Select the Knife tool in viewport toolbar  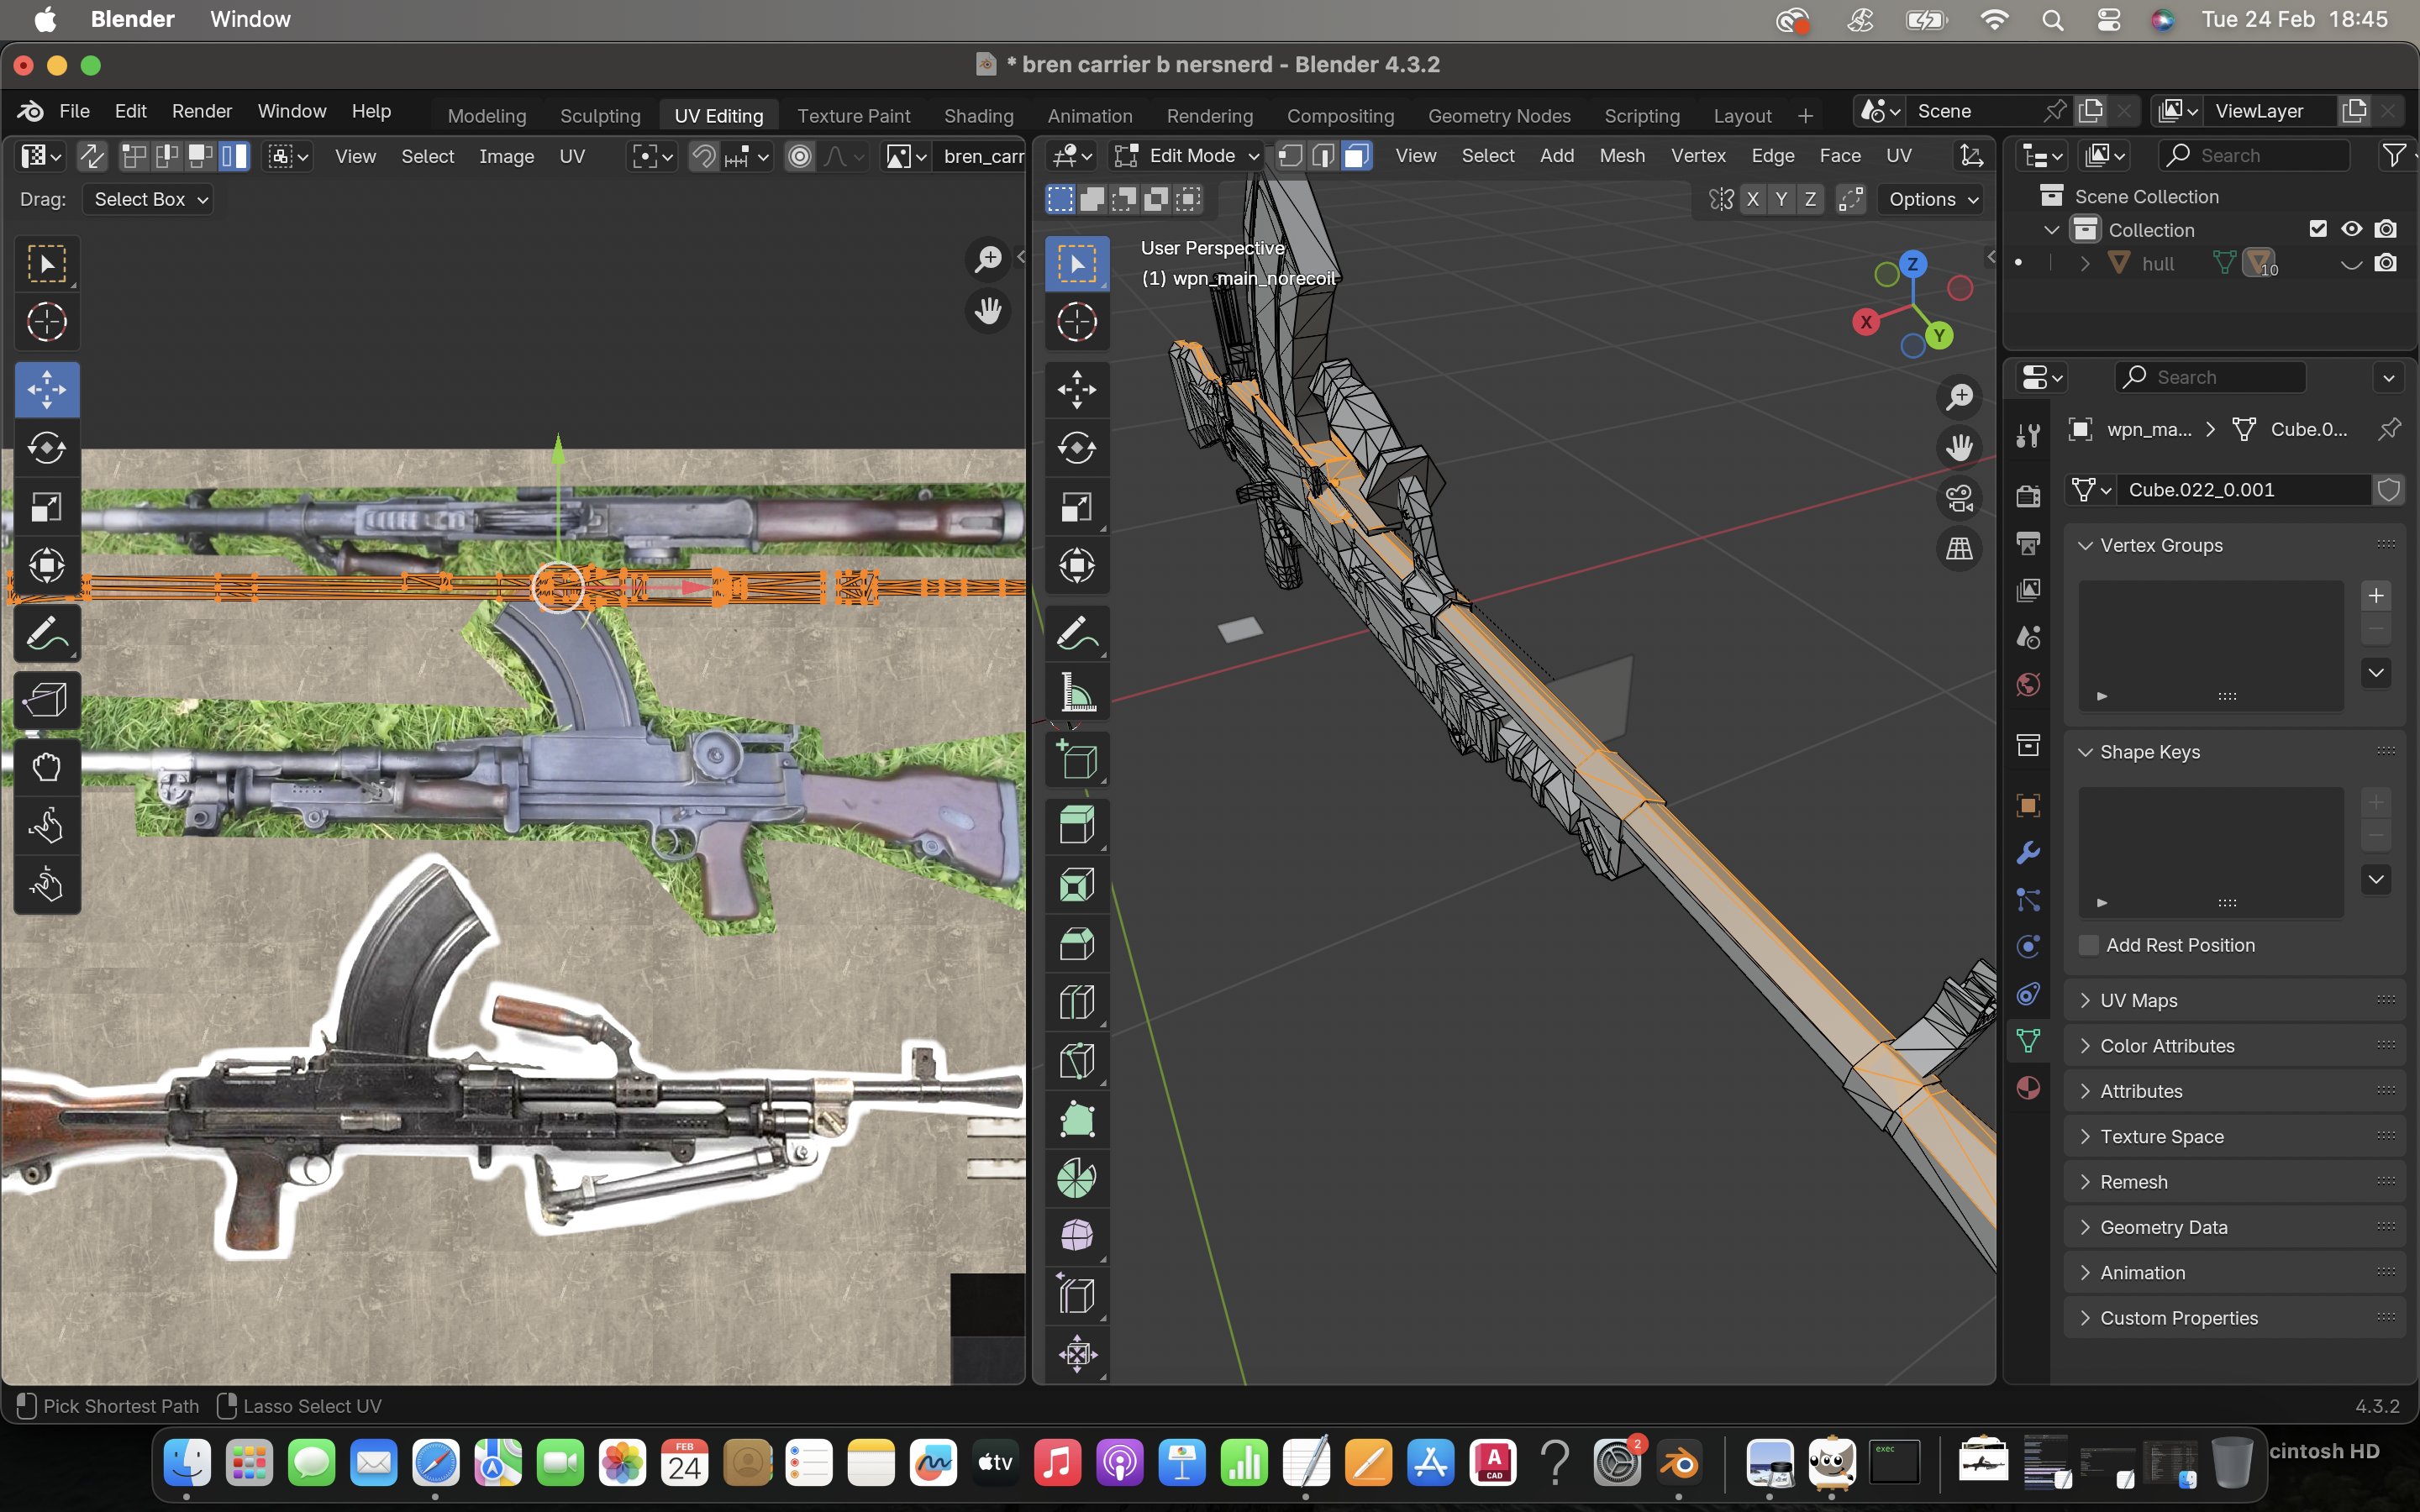click(x=1077, y=1061)
